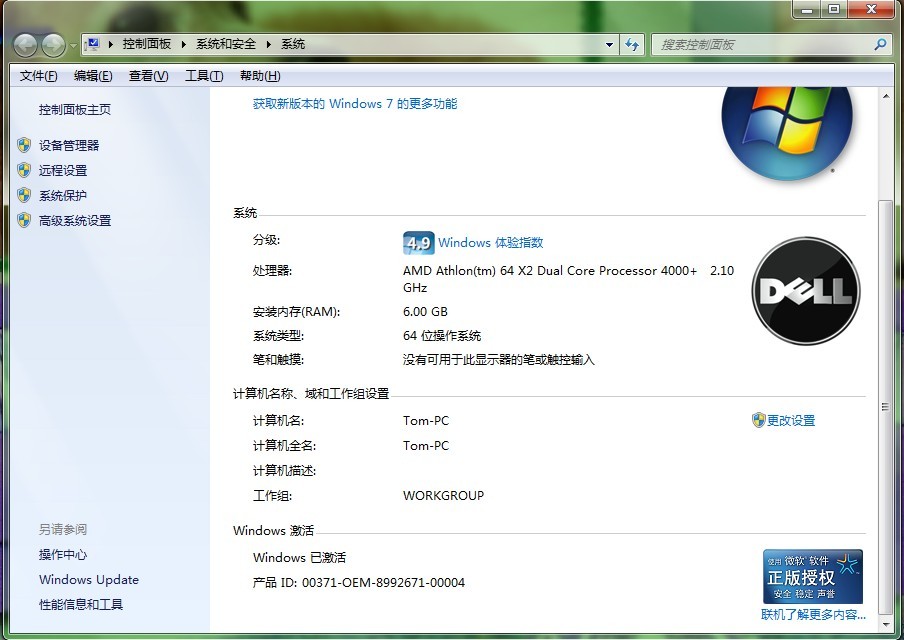Open the 帮助(H) menu
The width and height of the screenshot is (904, 640).
(260, 76)
